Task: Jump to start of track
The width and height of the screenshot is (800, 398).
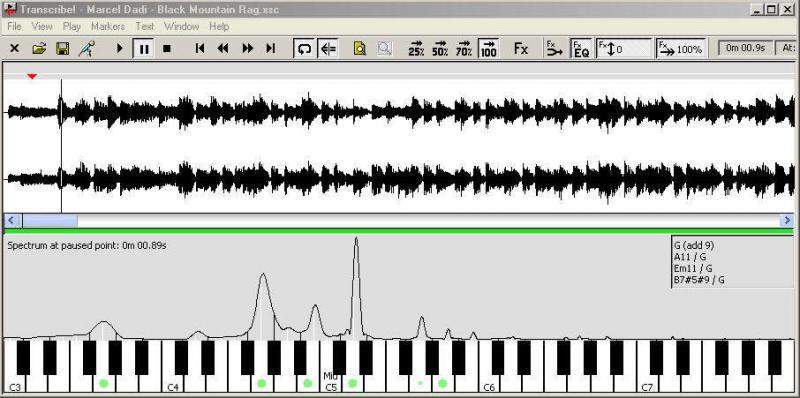Action: click(200, 48)
